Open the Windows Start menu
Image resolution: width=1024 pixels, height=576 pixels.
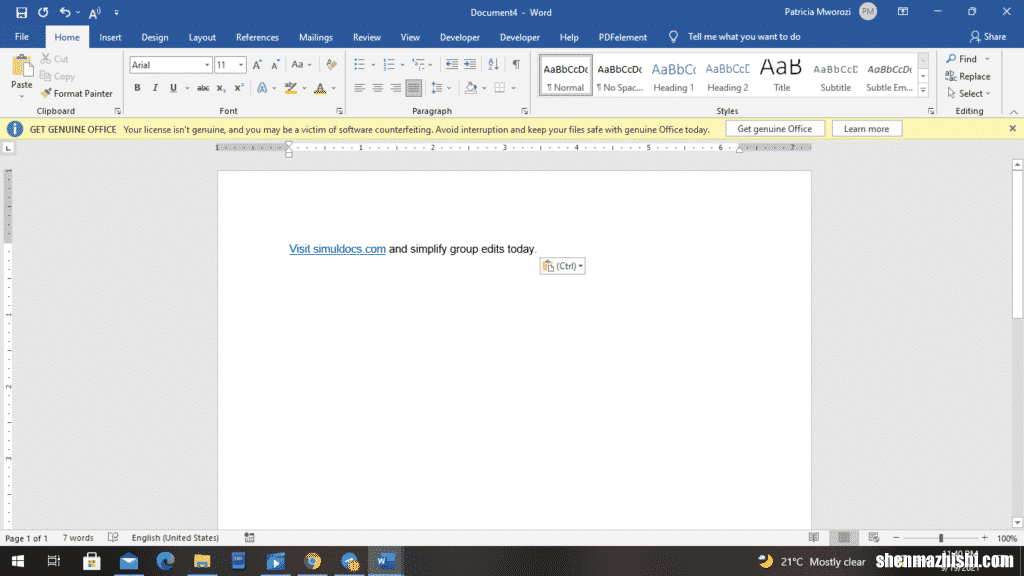(18, 561)
